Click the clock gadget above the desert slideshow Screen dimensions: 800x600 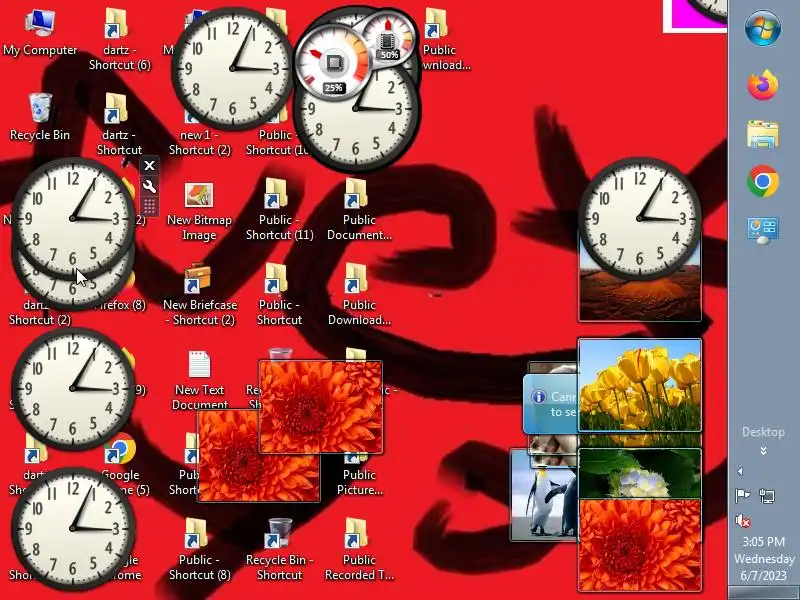[640, 218]
